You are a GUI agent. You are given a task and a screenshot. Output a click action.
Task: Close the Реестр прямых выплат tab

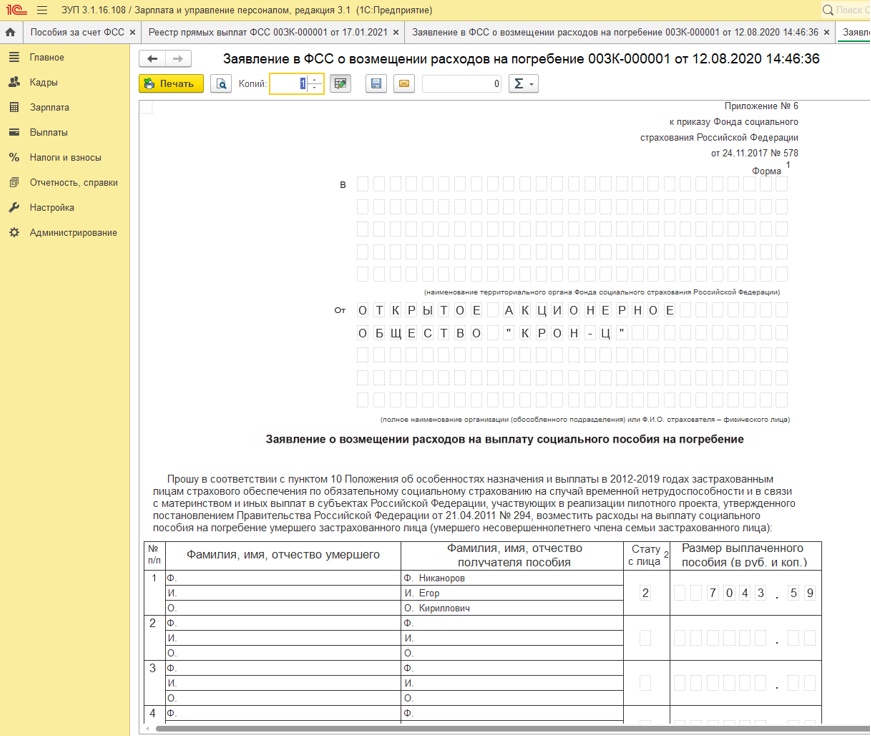(396, 33)
